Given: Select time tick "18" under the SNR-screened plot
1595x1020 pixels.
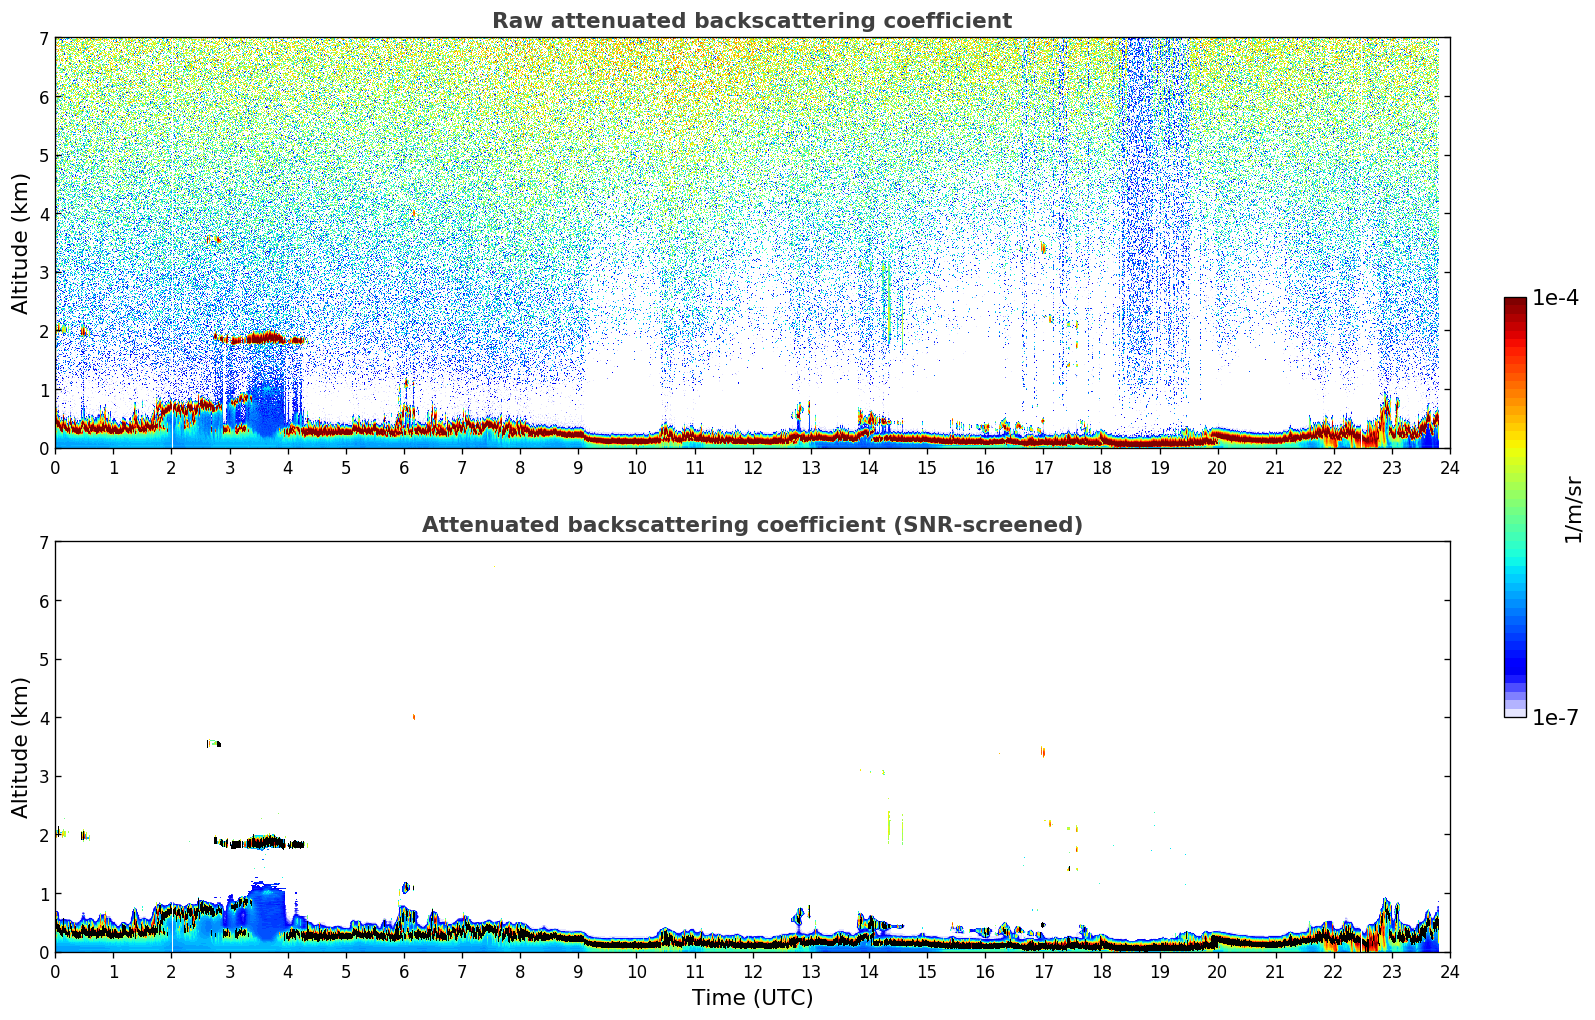Looking at the screenshot, I should click(x=1101, y=971).
